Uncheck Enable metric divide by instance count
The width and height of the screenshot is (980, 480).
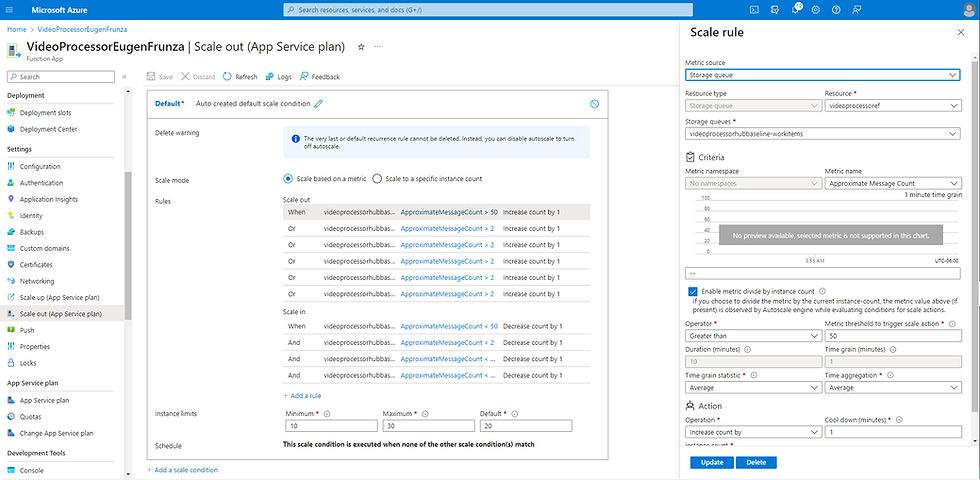click(692, 291)
